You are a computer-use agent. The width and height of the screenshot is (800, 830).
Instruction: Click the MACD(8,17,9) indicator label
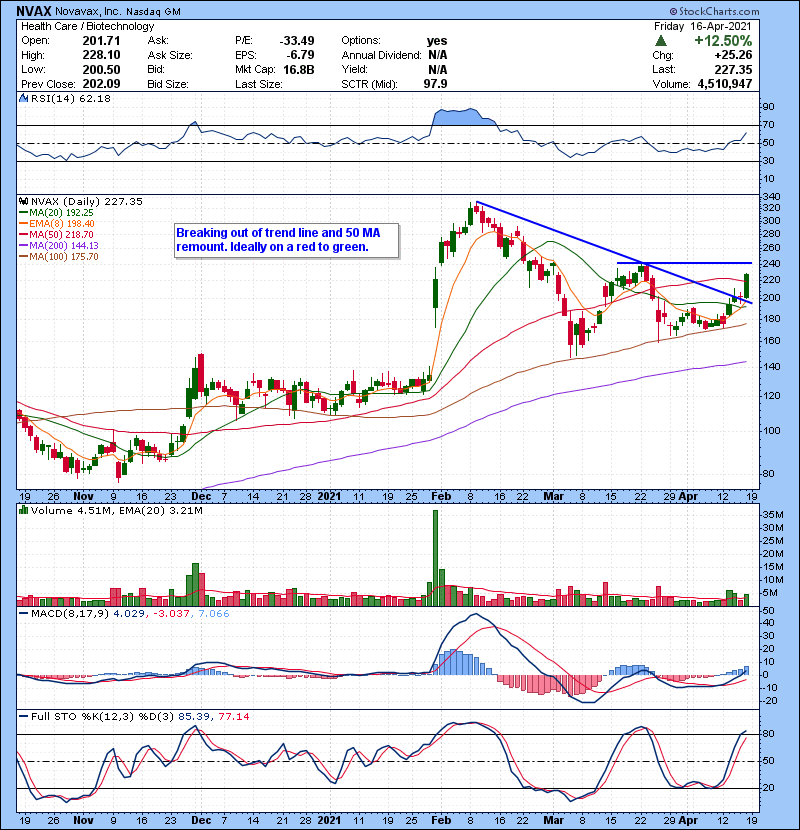70,614
